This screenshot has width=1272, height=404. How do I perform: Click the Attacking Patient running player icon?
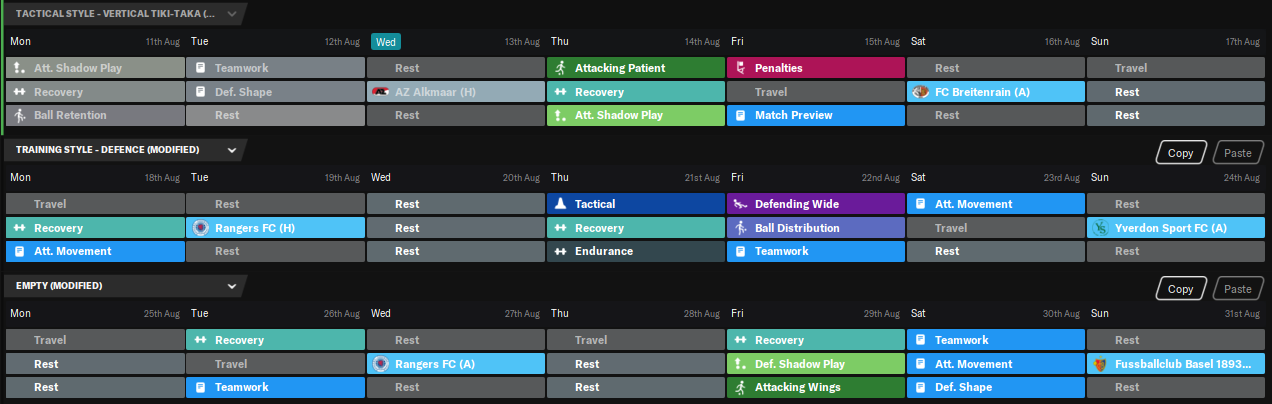point(560,68)
